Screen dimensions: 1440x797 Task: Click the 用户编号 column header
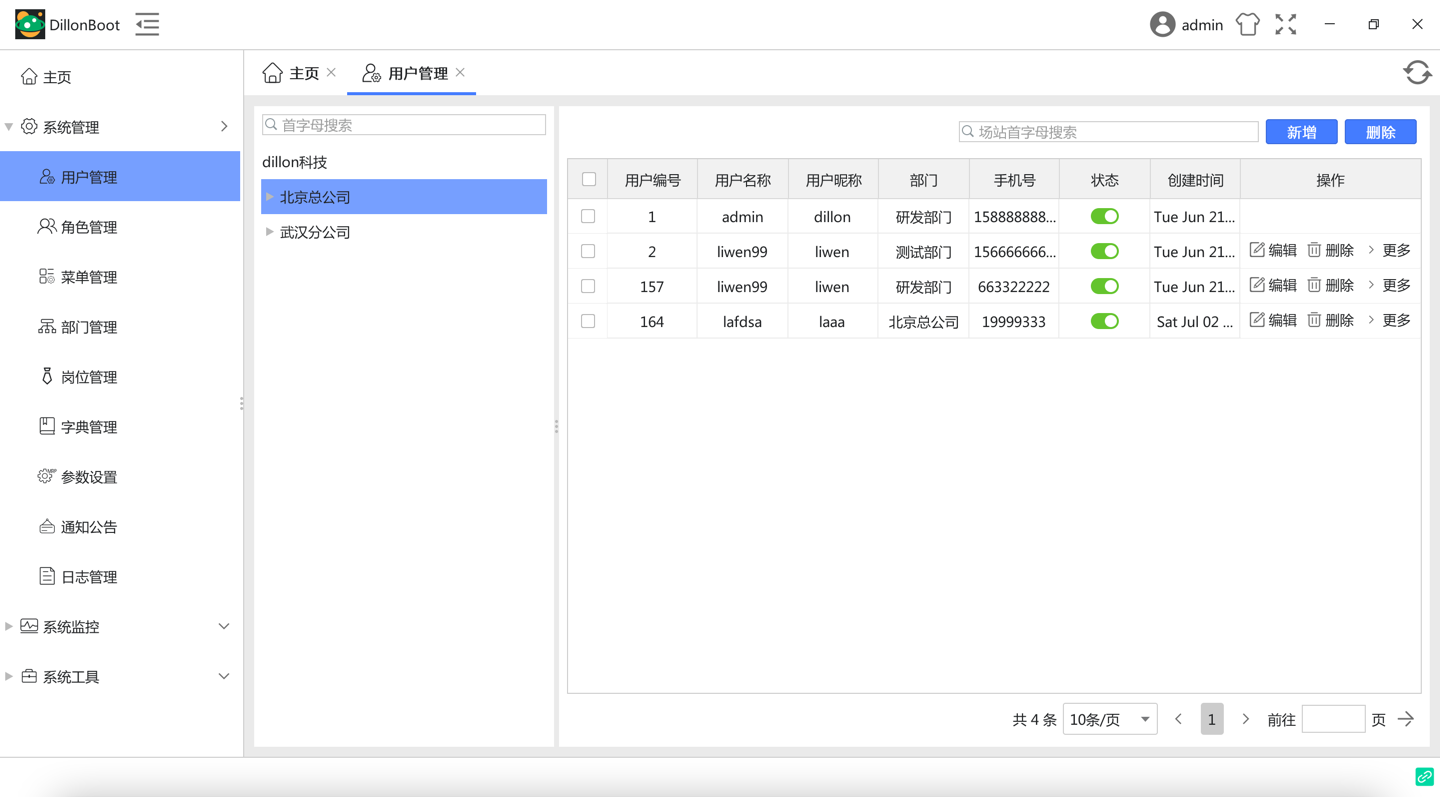tap(652, 180)
